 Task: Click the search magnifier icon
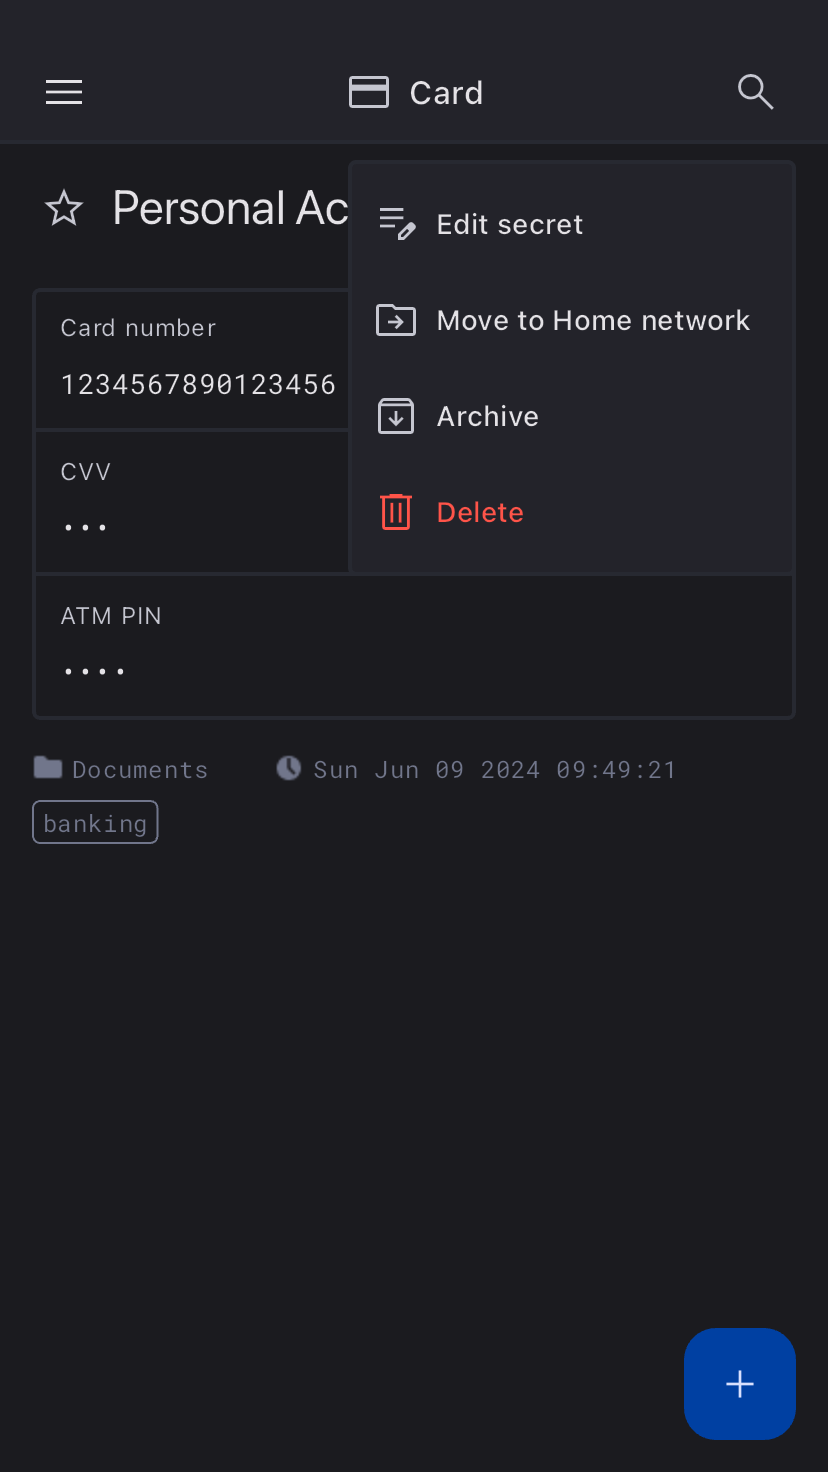point(755,92)
